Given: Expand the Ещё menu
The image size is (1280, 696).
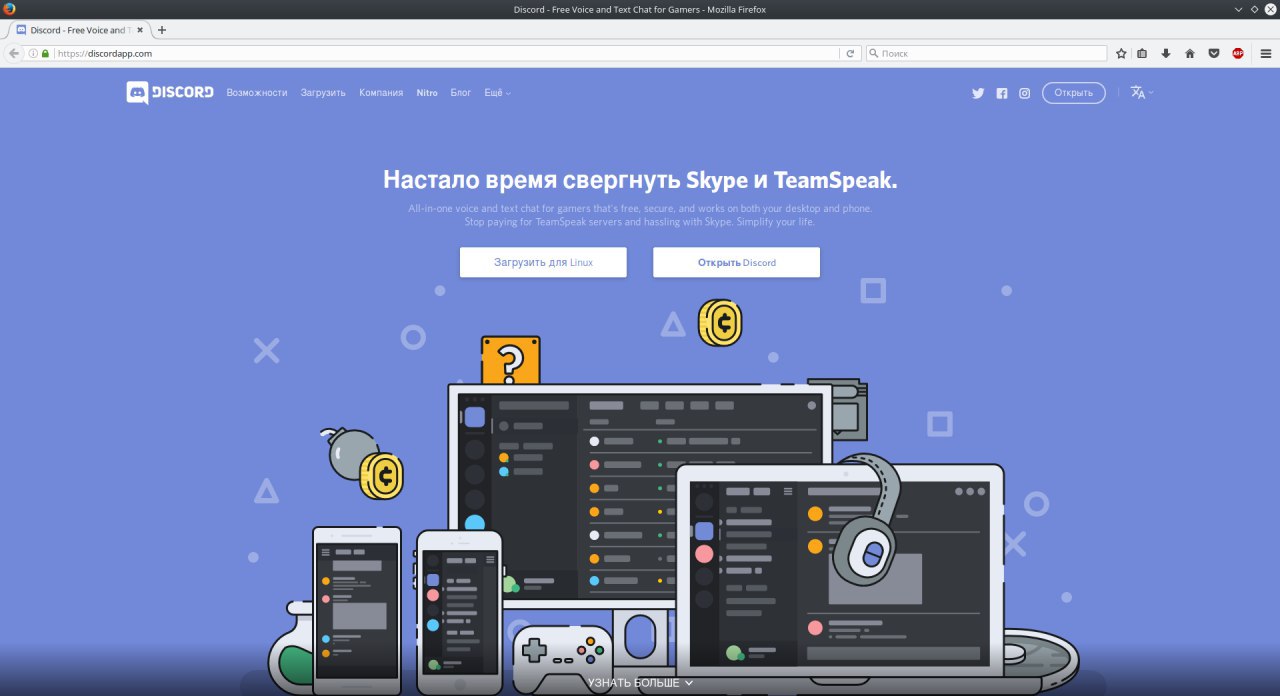Looking at the screenshot, I should pyautogui.click(x=497, y=93).
